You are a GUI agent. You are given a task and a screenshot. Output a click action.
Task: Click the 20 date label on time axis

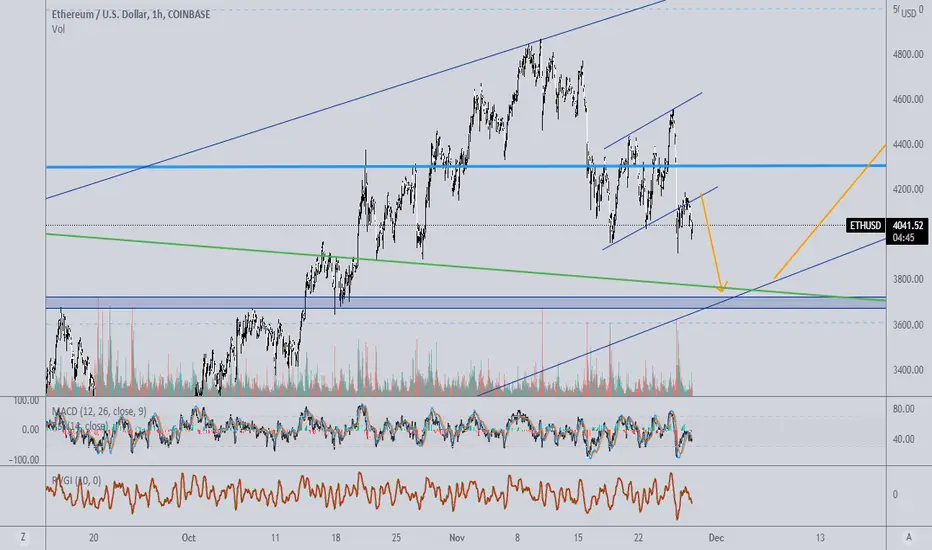93,538
